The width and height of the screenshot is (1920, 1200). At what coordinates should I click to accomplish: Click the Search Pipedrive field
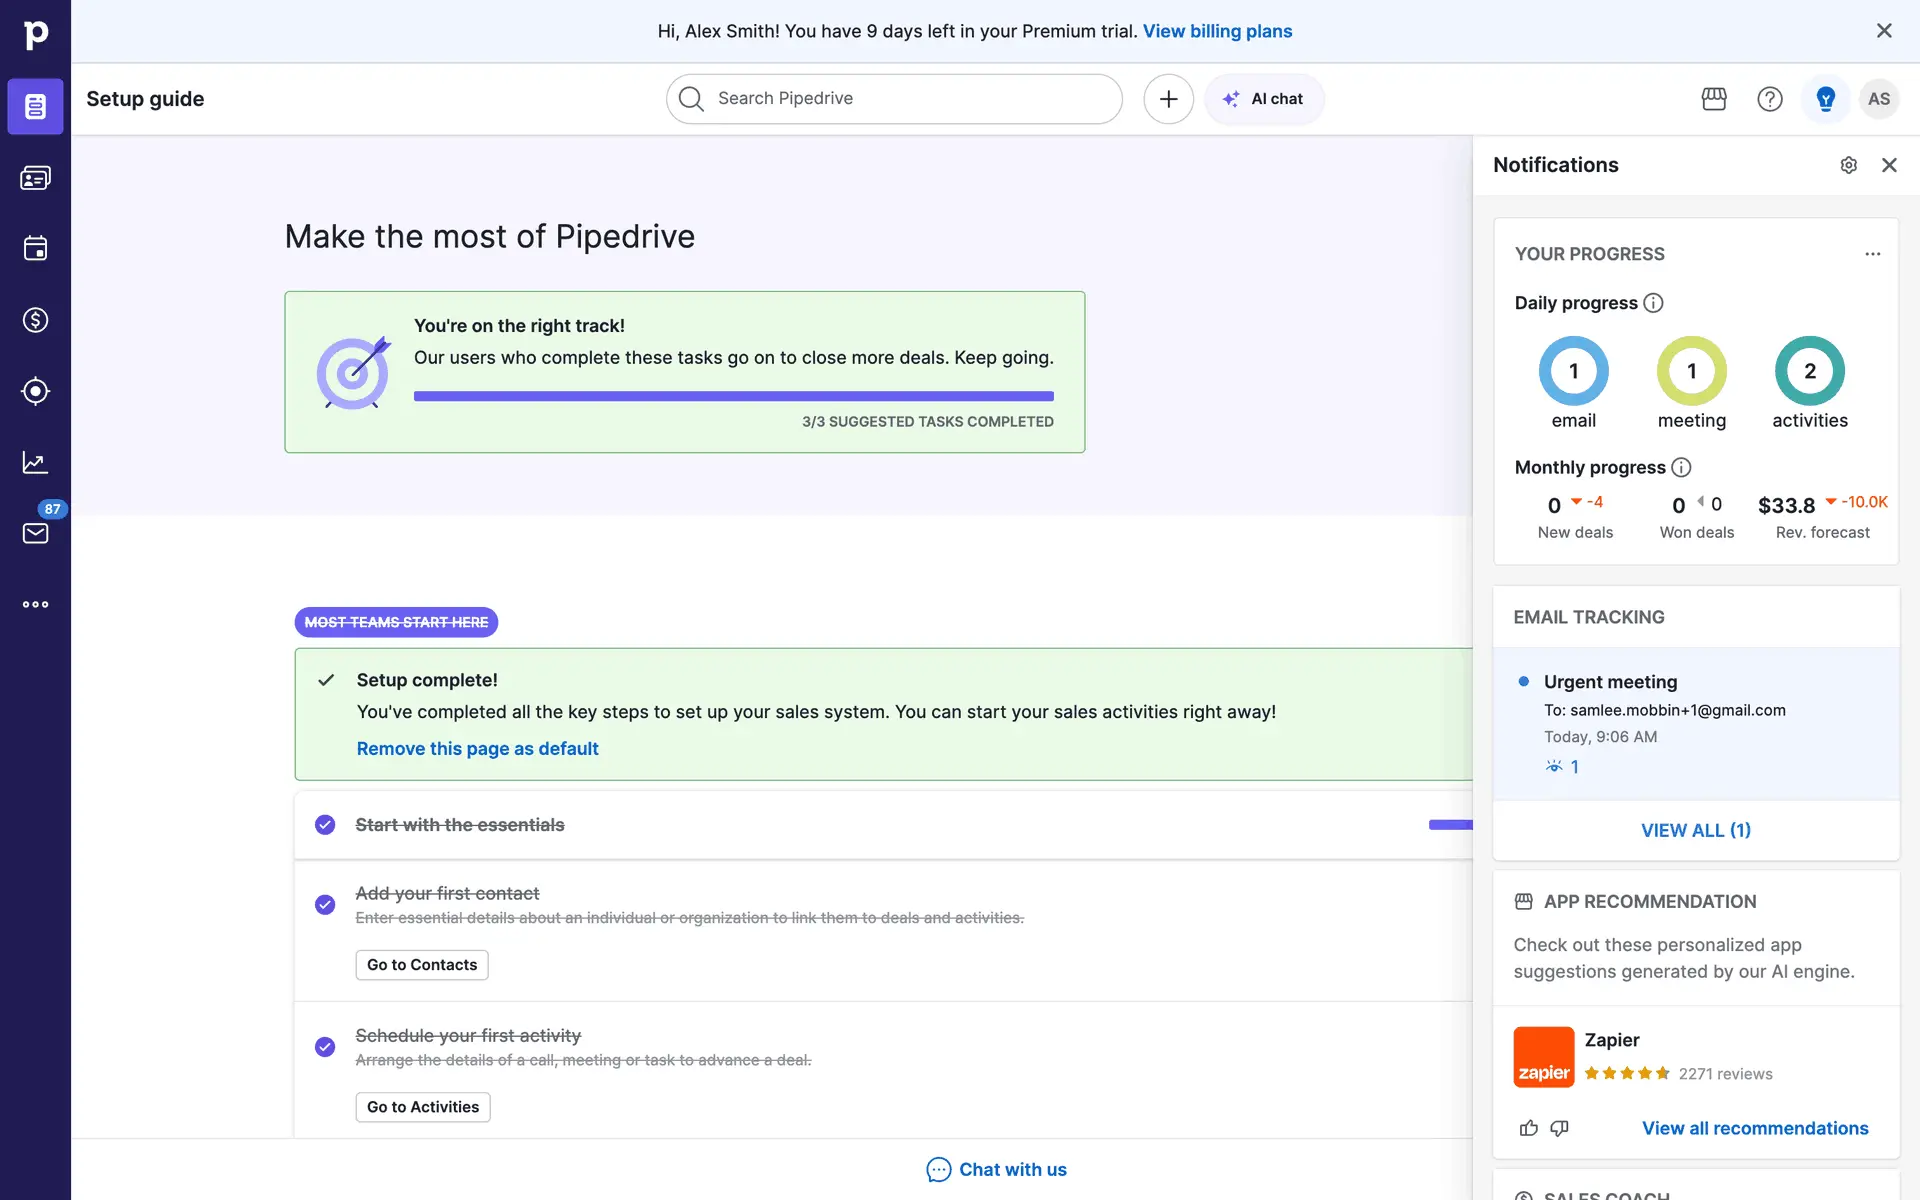click(894, 99)
